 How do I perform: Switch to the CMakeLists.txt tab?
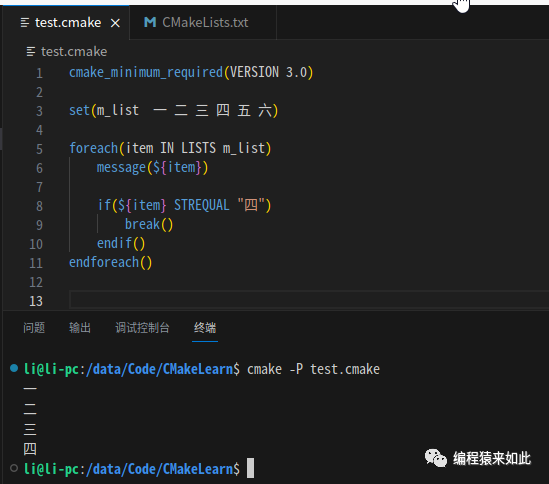click(203, 22)
